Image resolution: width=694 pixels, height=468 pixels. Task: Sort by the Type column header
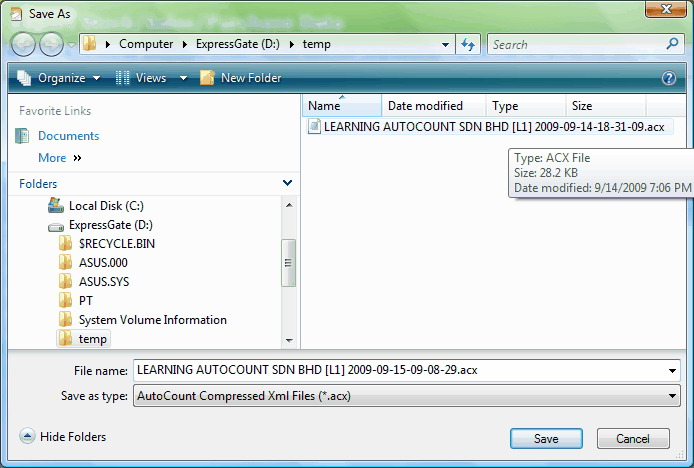click(526, 106)
